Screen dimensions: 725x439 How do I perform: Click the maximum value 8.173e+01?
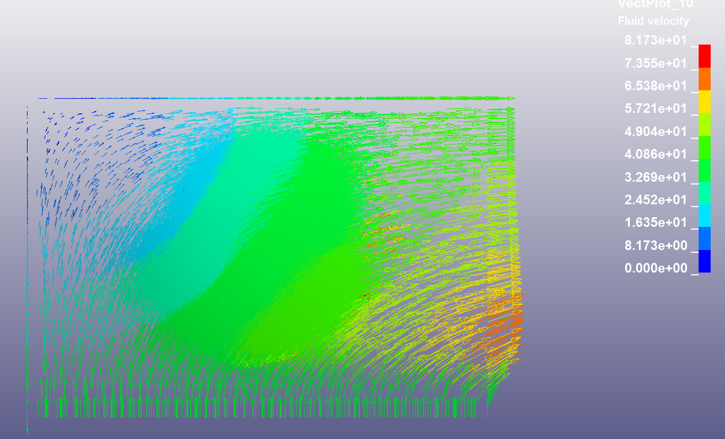655,41
